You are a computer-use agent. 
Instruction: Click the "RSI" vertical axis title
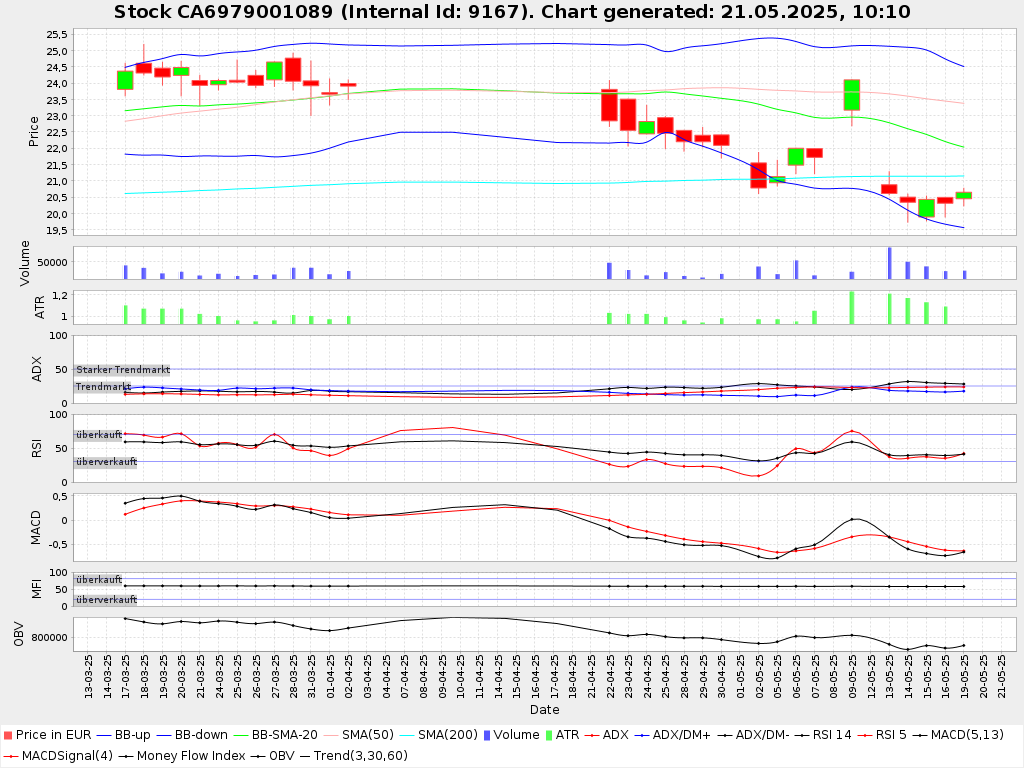[x=37, y=449]
